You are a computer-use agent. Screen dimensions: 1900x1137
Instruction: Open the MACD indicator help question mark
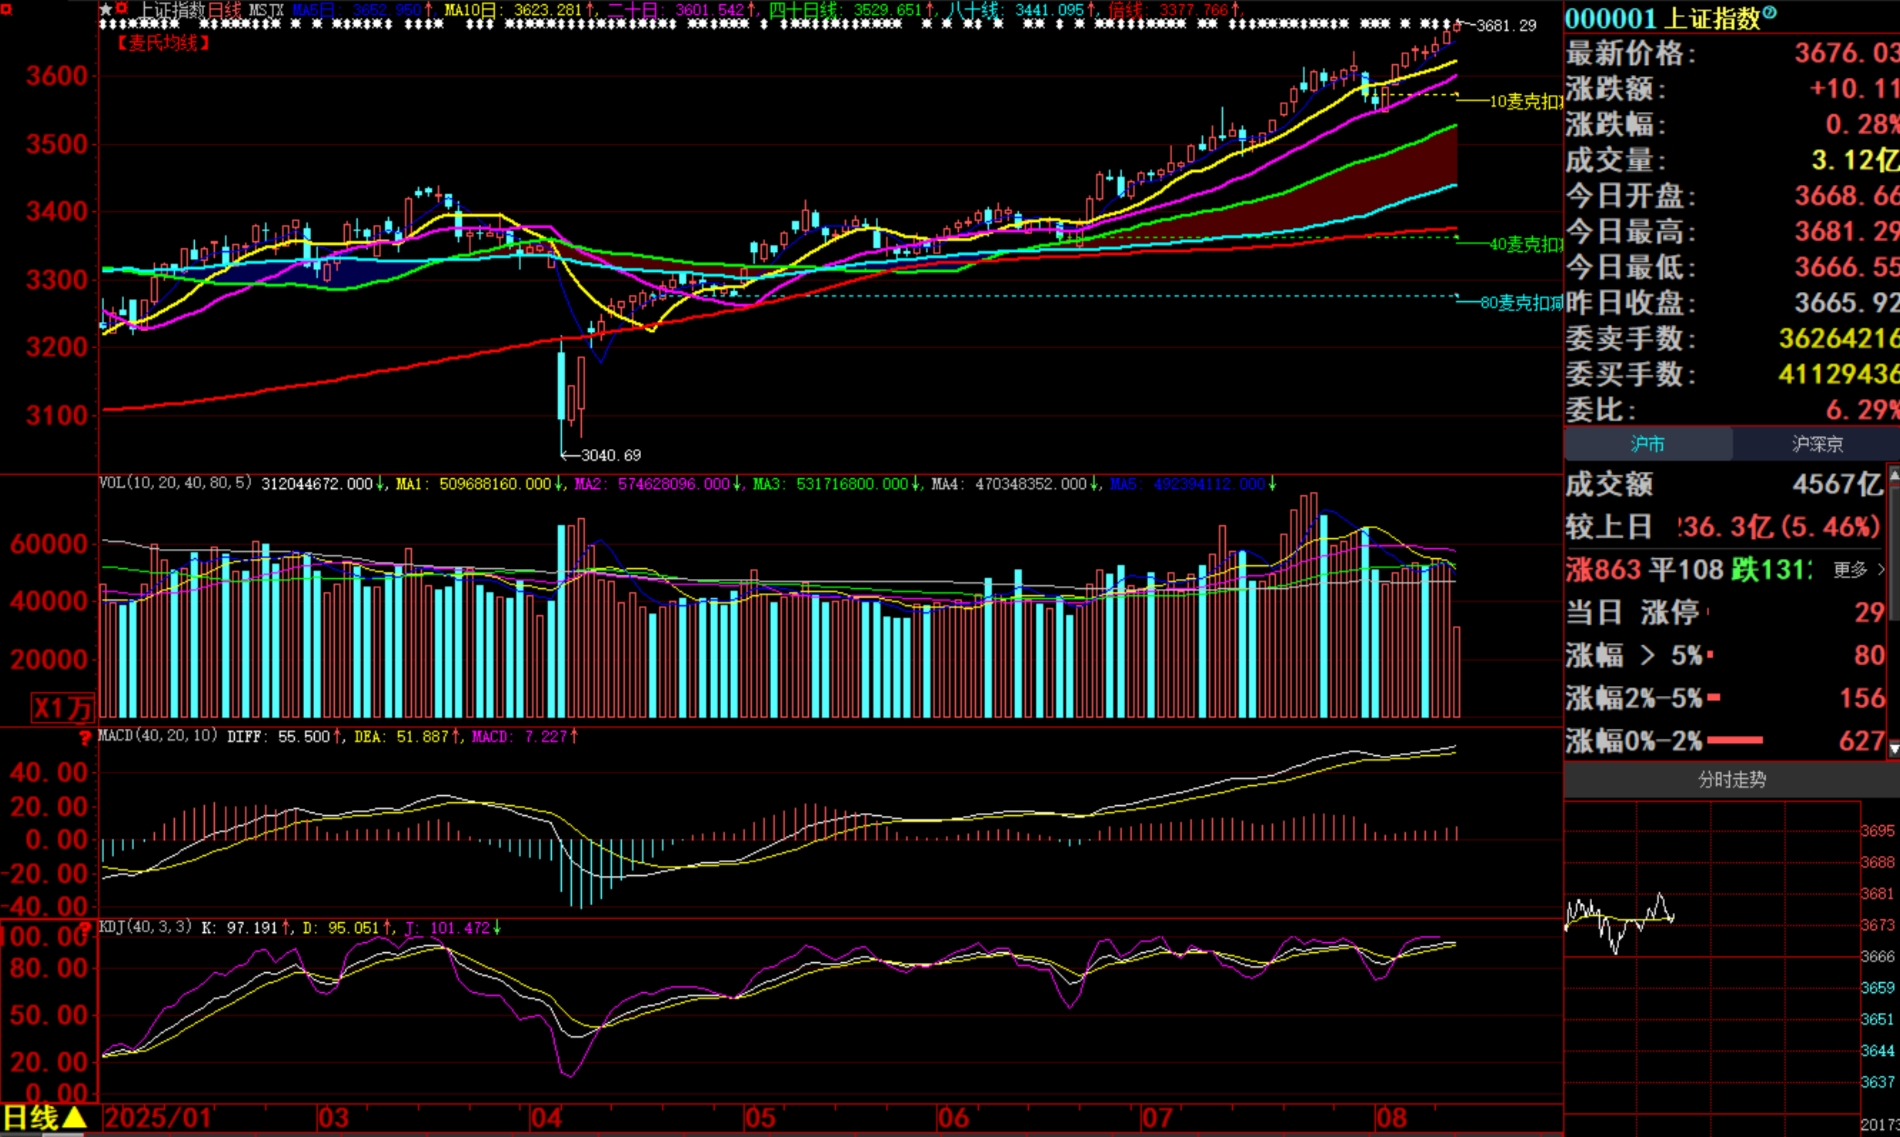click(x=85, y=738)
